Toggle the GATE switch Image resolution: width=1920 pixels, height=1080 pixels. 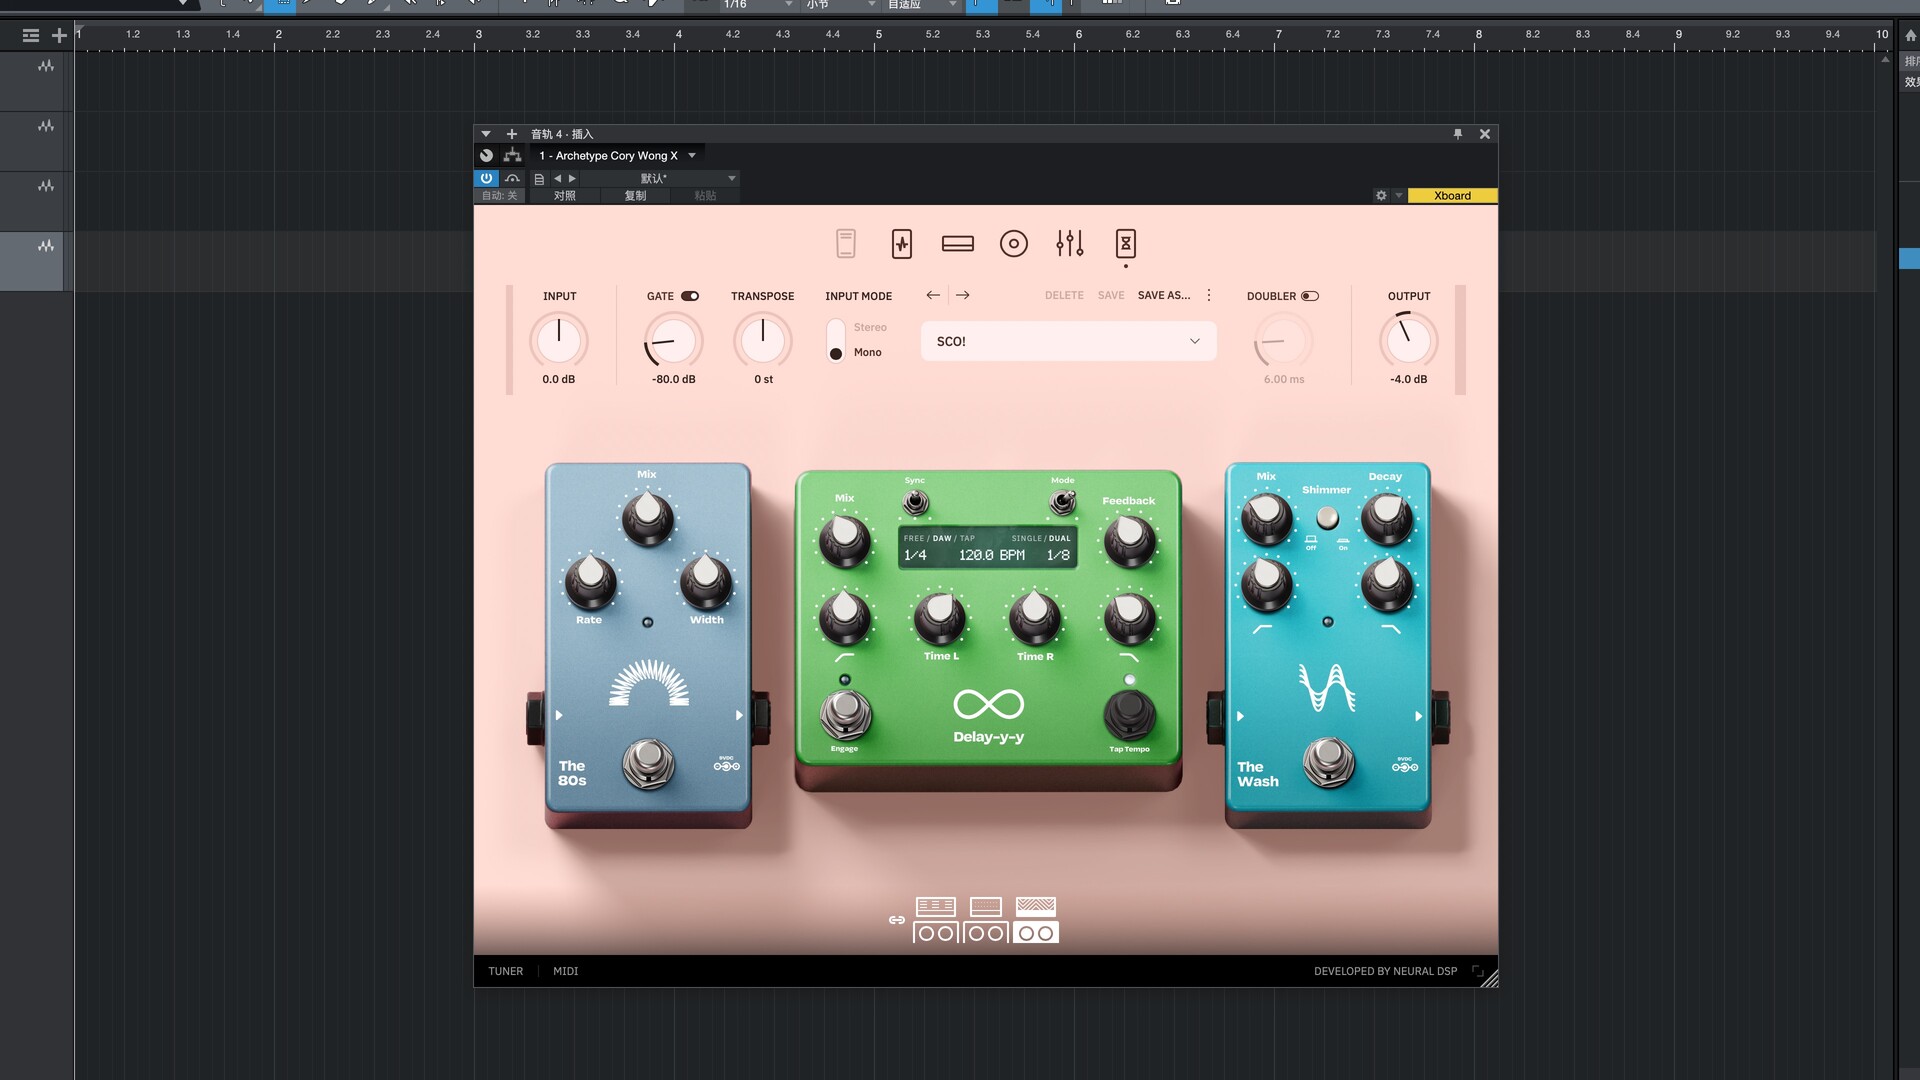click(690, 296)
